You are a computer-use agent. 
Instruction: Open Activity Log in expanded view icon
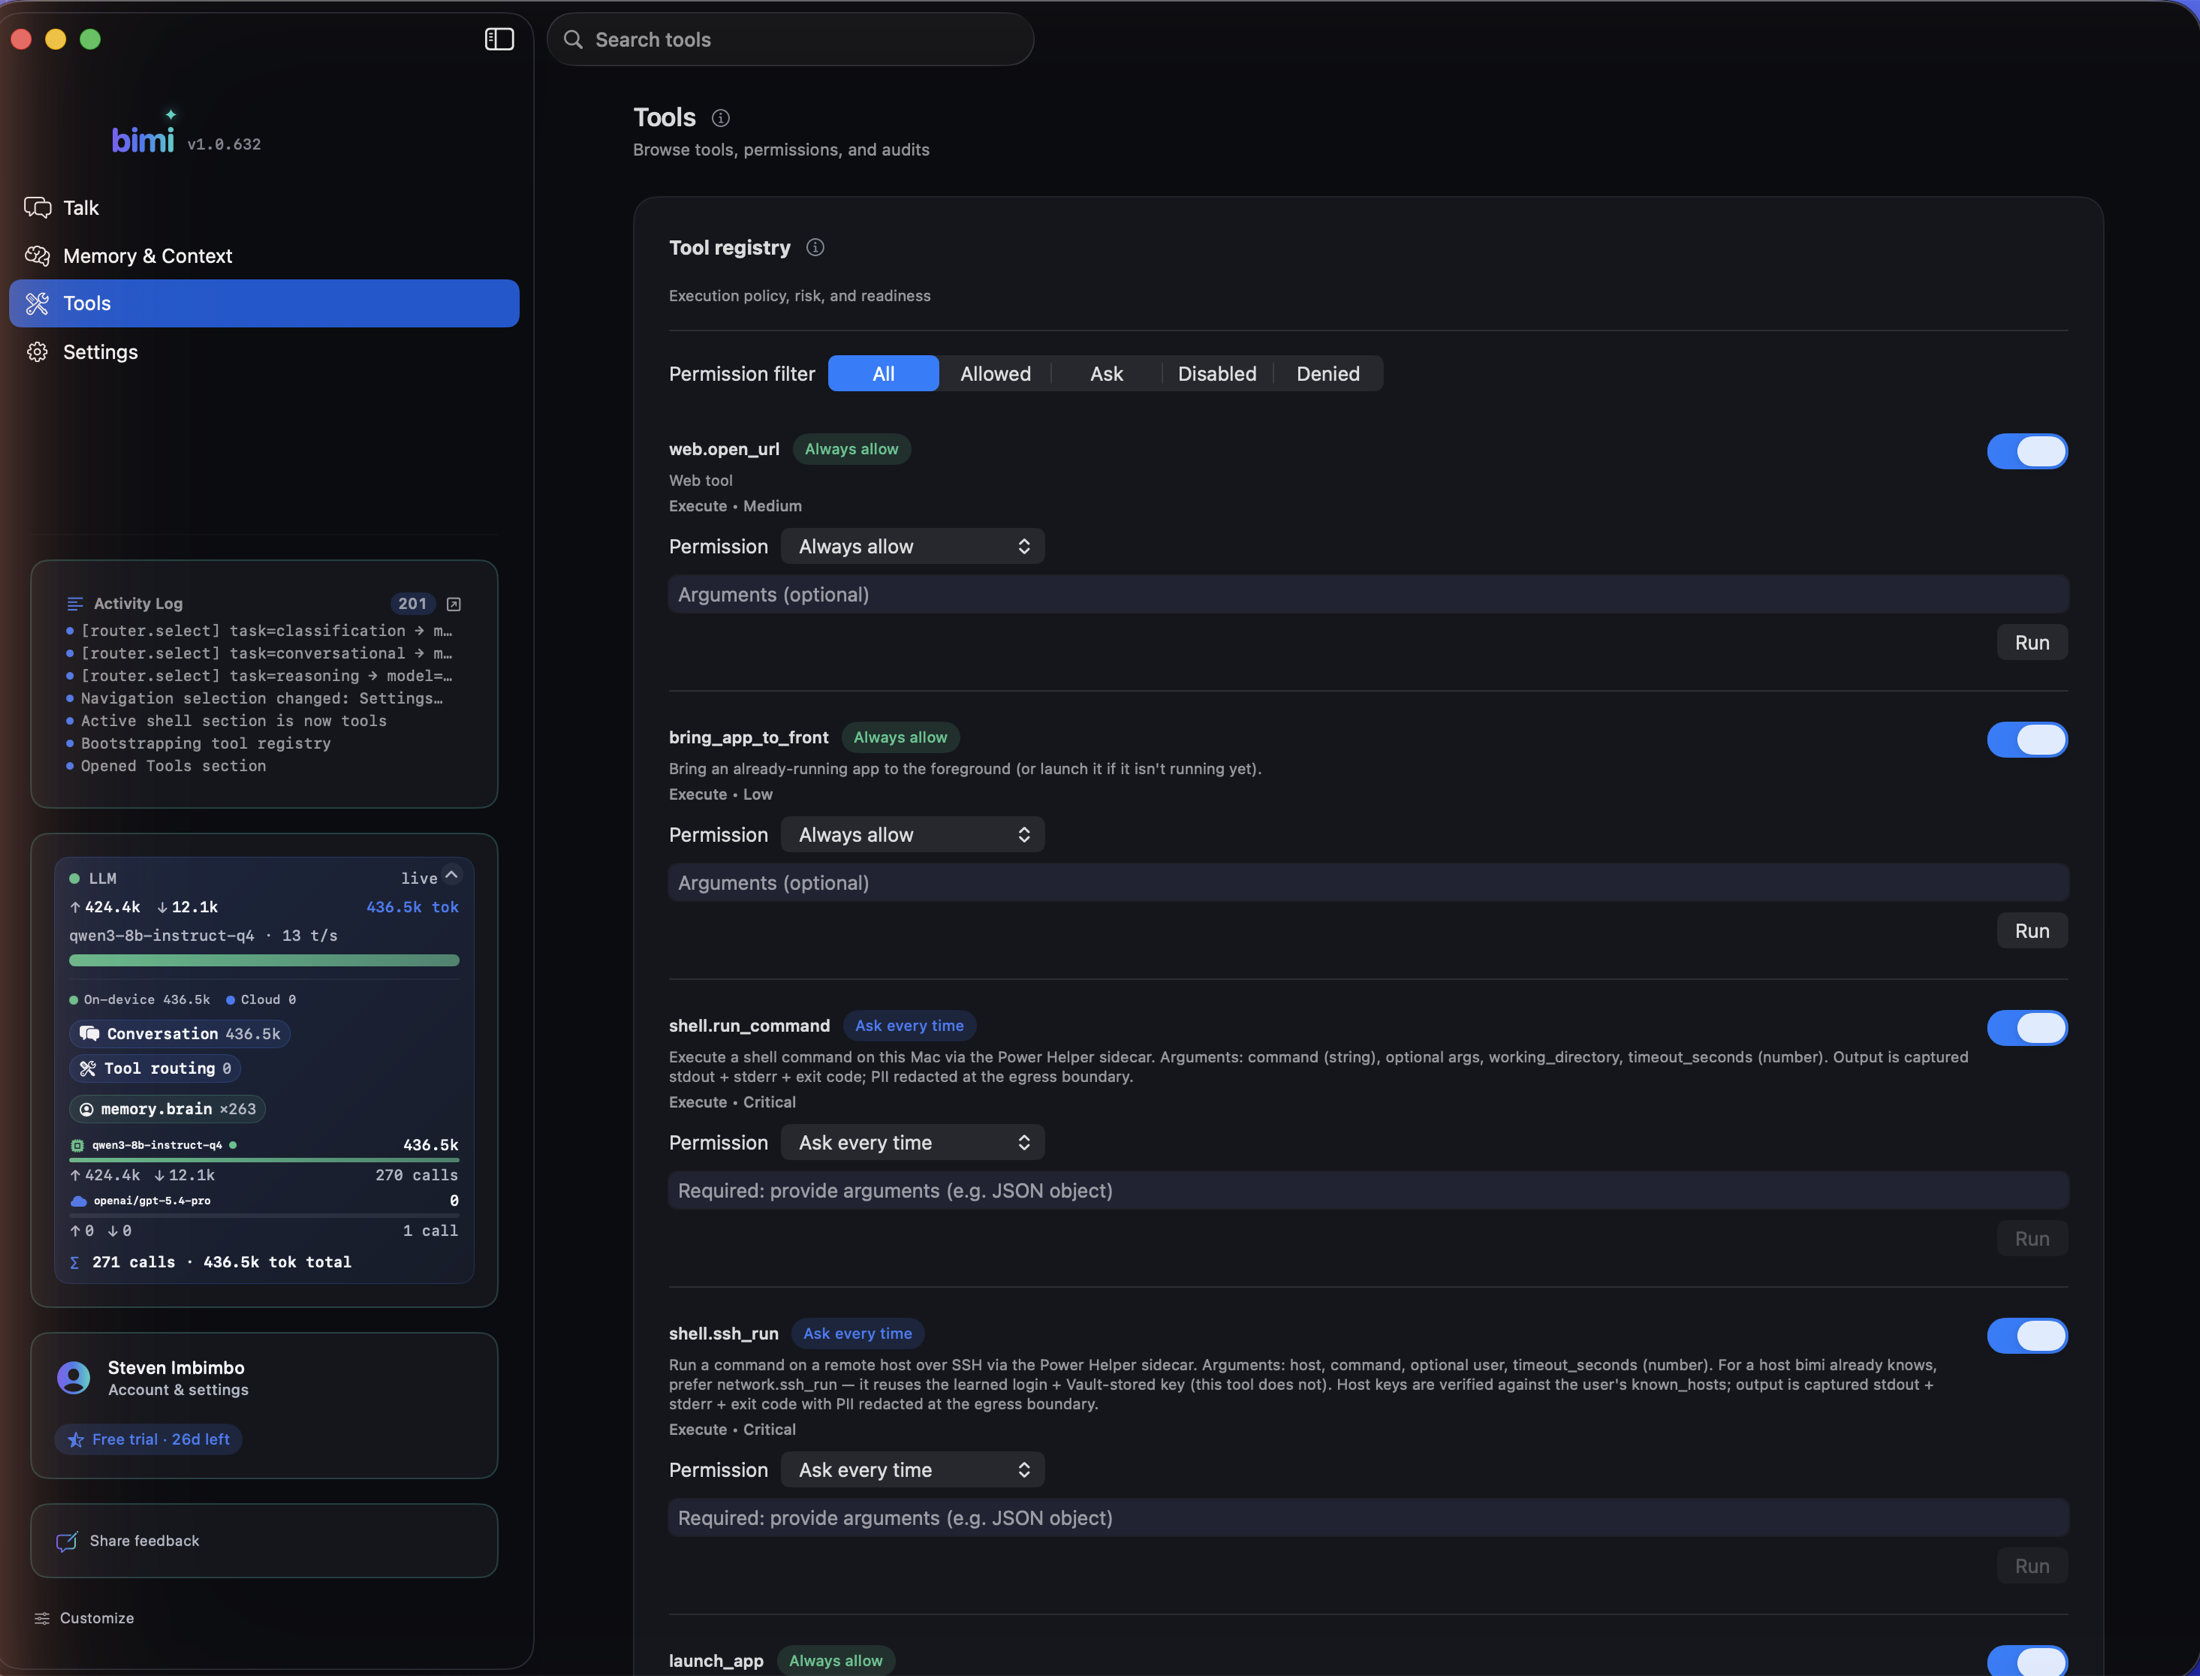coord(454,604)
